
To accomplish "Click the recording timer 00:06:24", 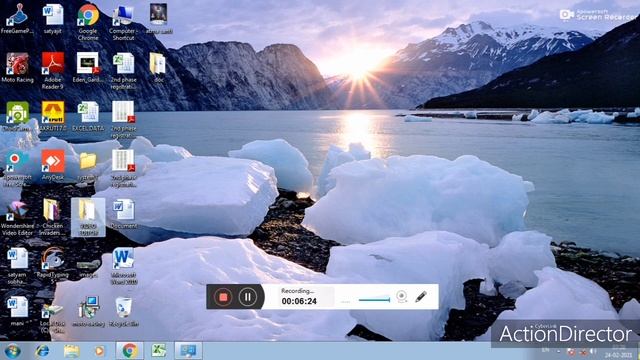I will click(x=299, y=301).
